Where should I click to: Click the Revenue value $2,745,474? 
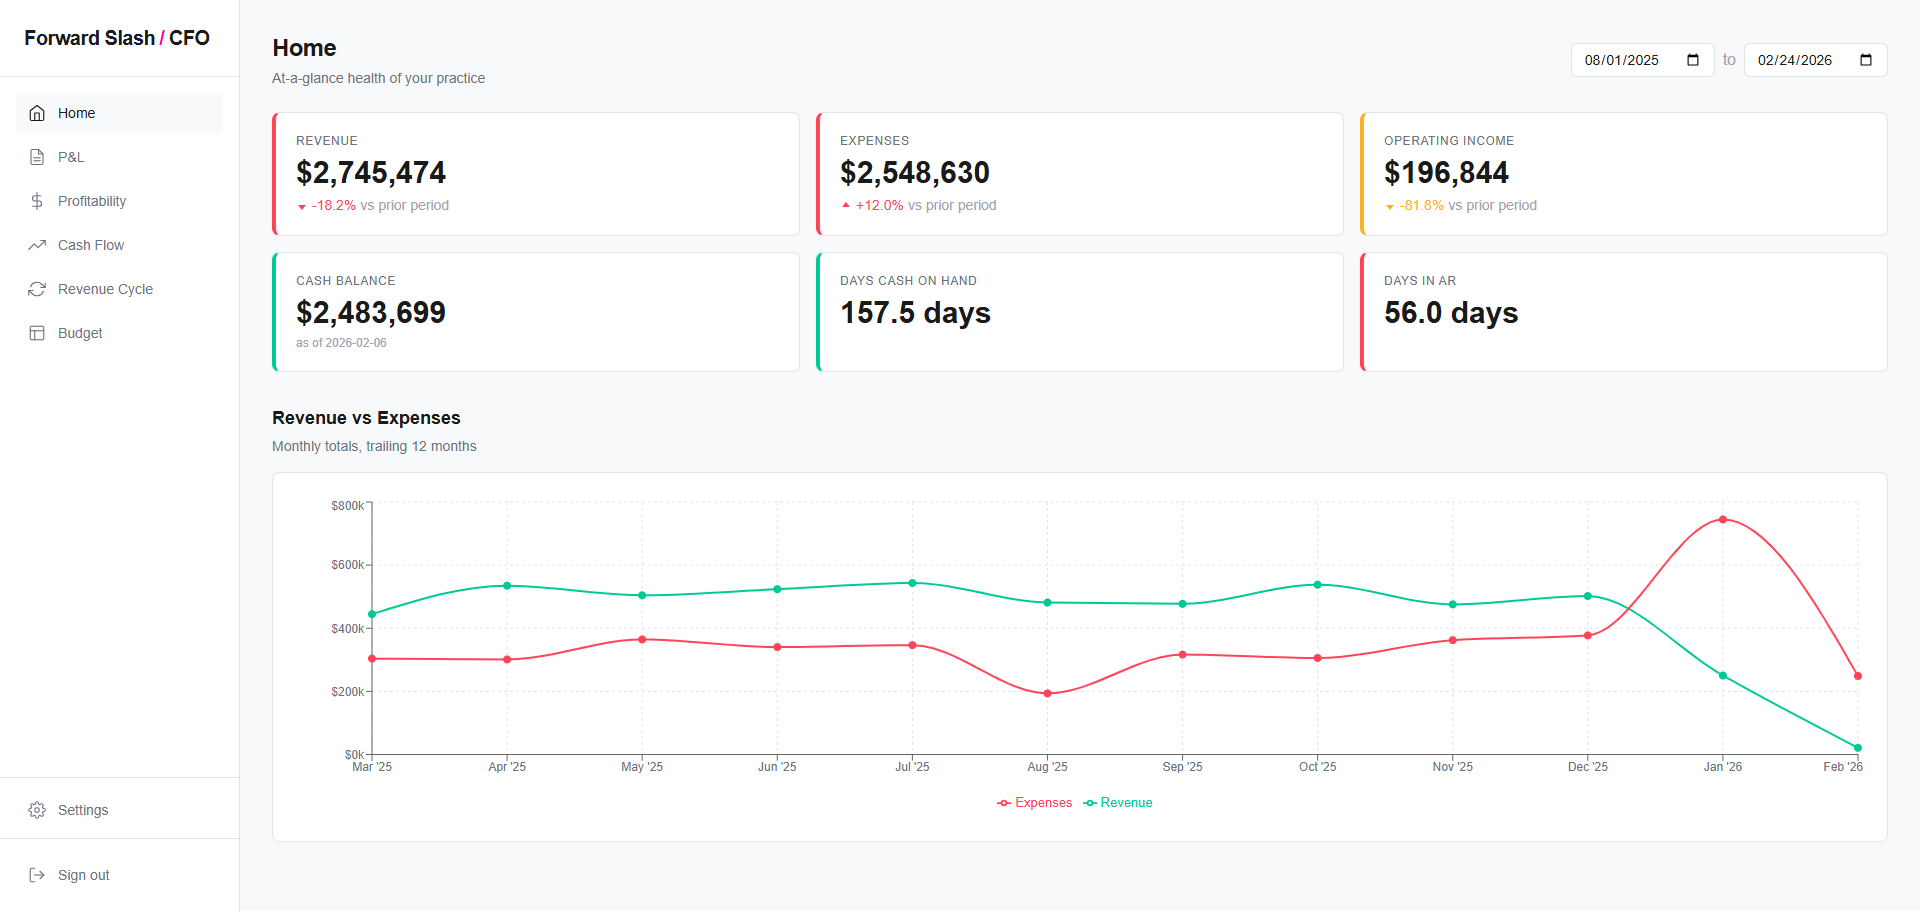pos(371,173)
